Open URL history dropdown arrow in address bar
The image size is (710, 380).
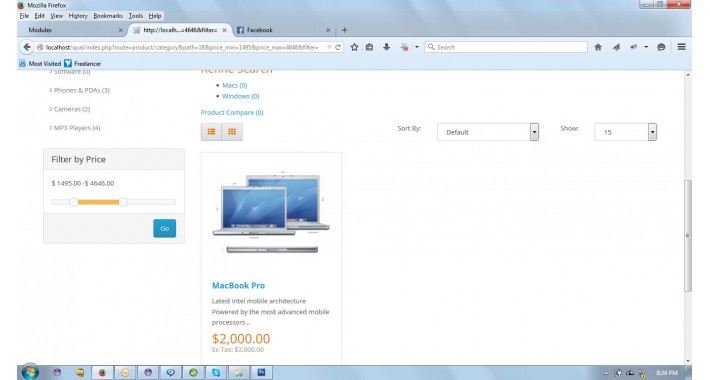click(329, 47)
